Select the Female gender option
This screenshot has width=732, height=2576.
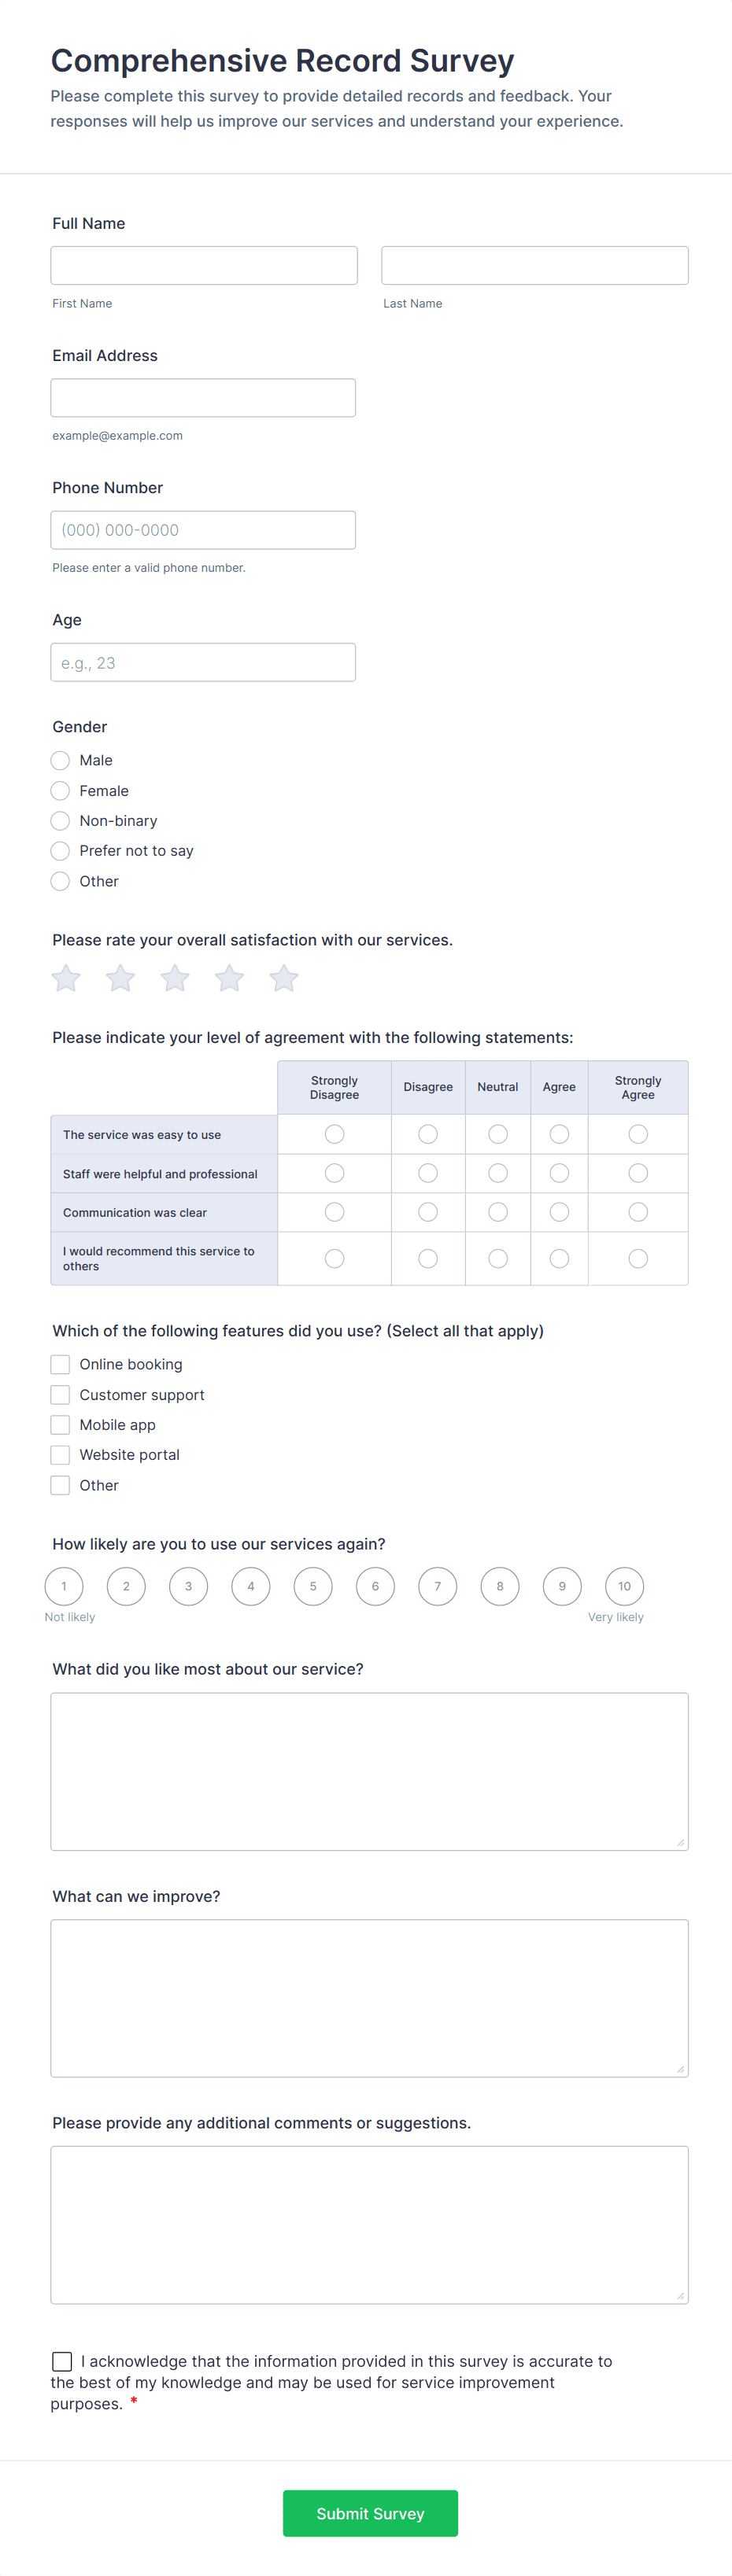[59, 790]
